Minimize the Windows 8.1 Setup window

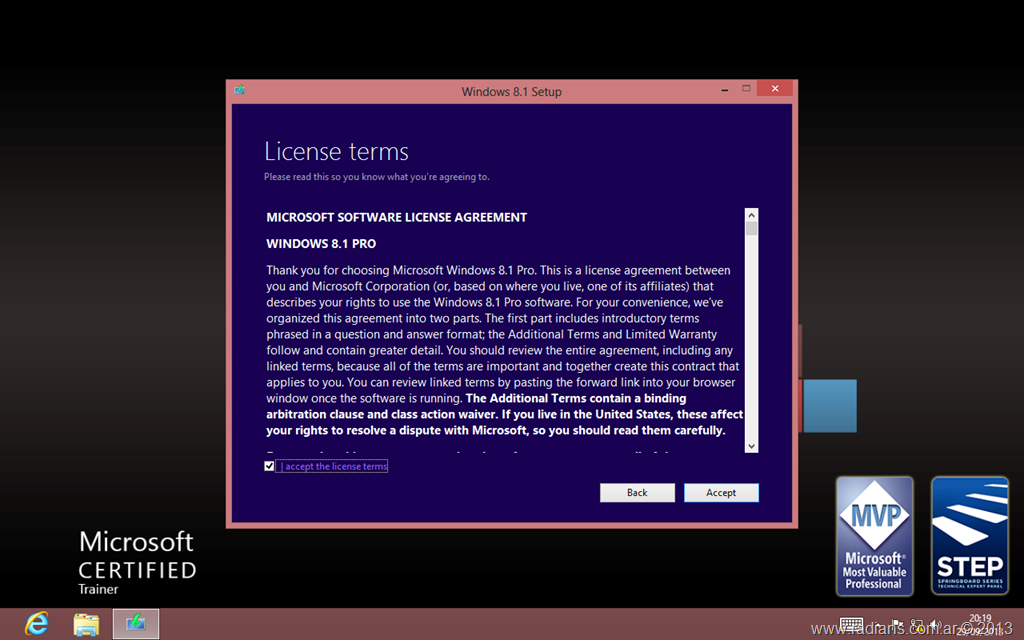[x=724, y=90]
